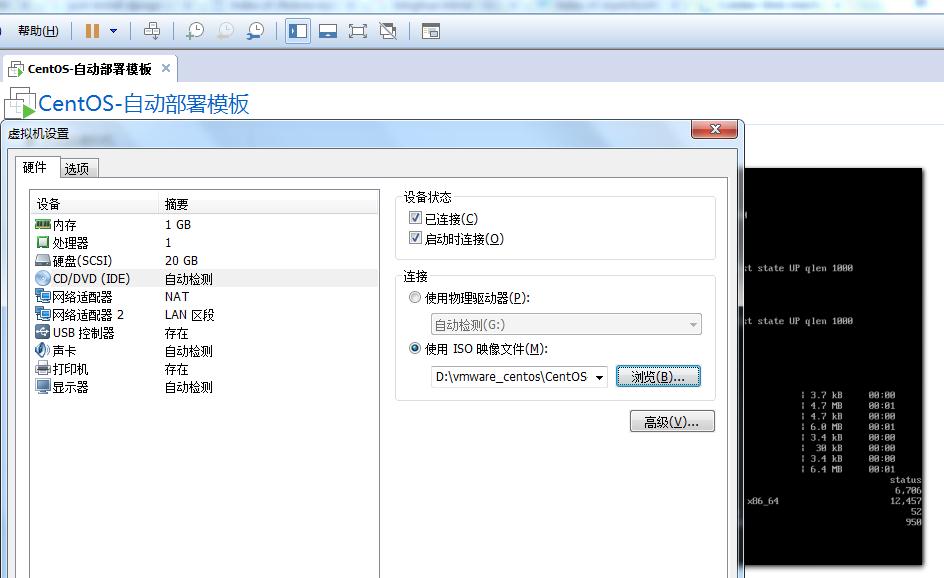This screenshot has width=944, height=578.
Task: Click the 设备 column header
Action: 95,204
